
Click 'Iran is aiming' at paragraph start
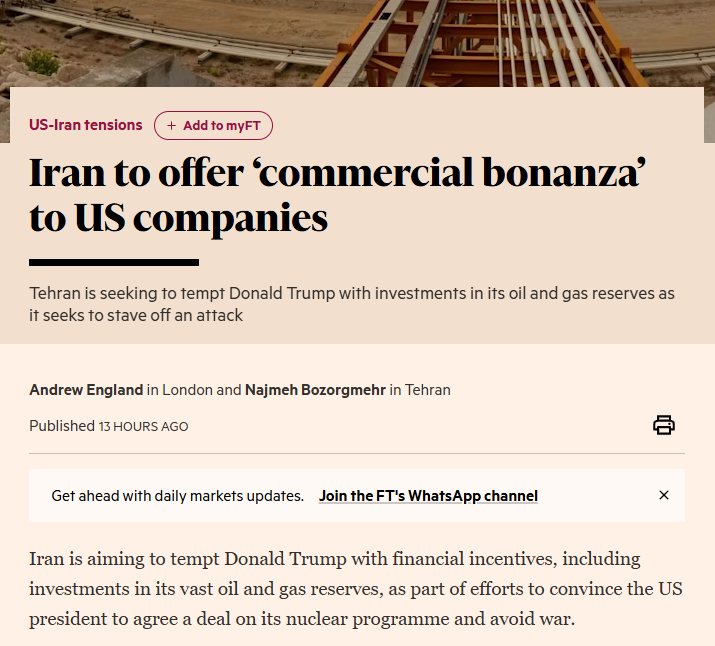[x=82, y=558]
